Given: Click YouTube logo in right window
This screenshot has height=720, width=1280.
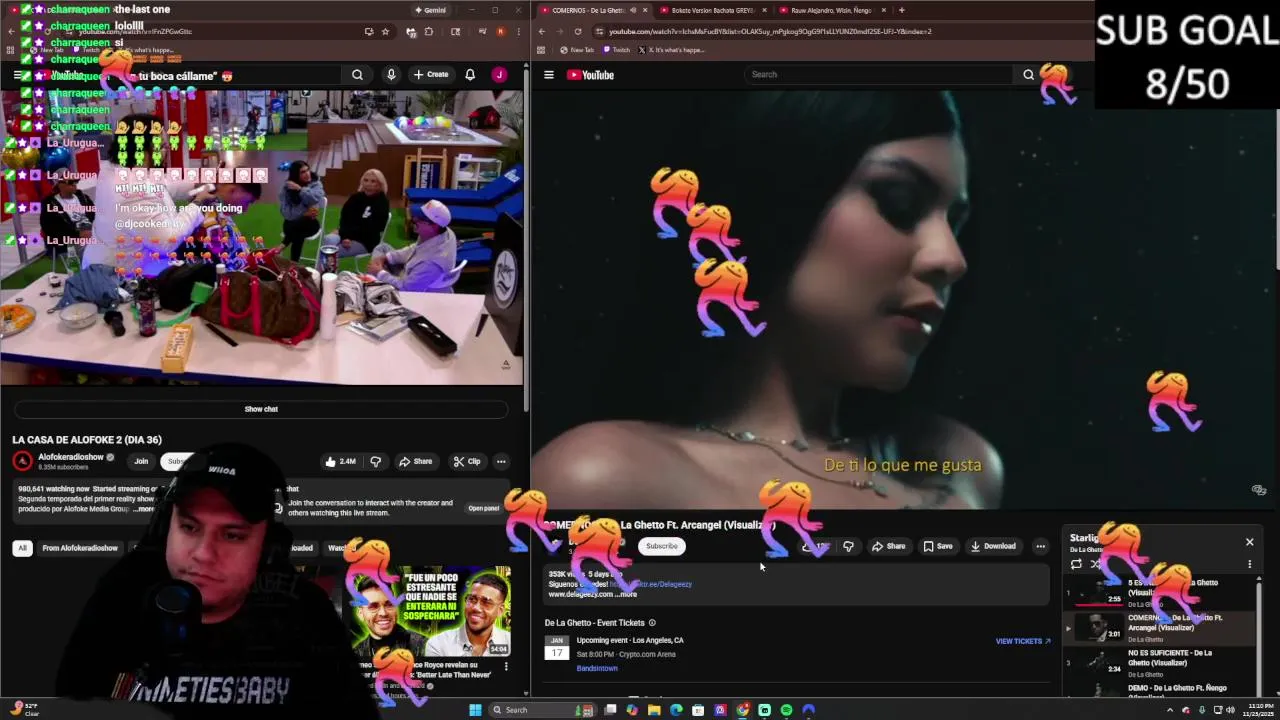Looking at the screenshot, I should pos(590,75).
